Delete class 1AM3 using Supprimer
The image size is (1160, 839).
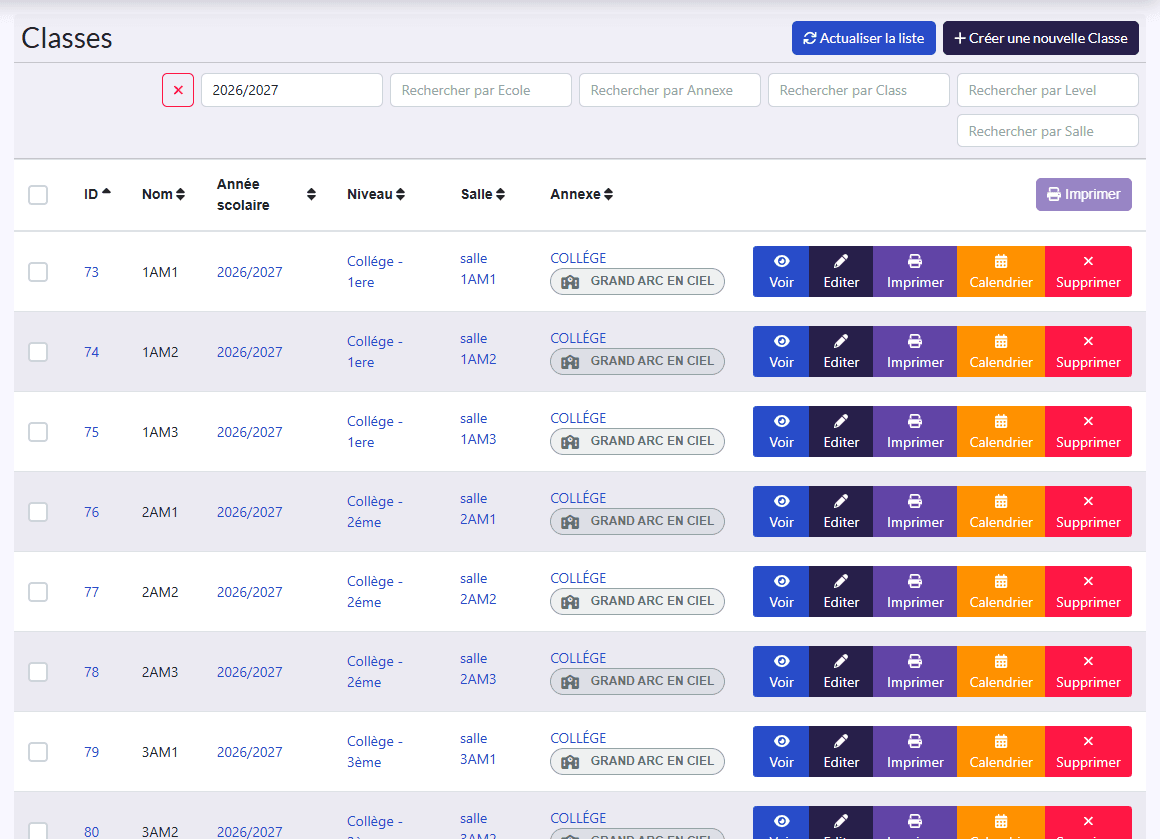[1088, 431]
